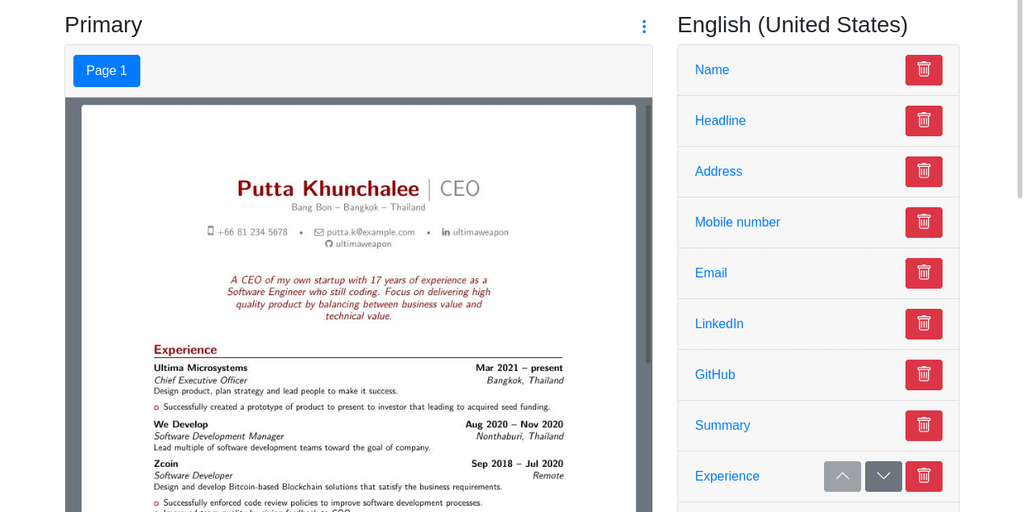
Task: Open the Summary section link
Action: (x=722, y=426)
